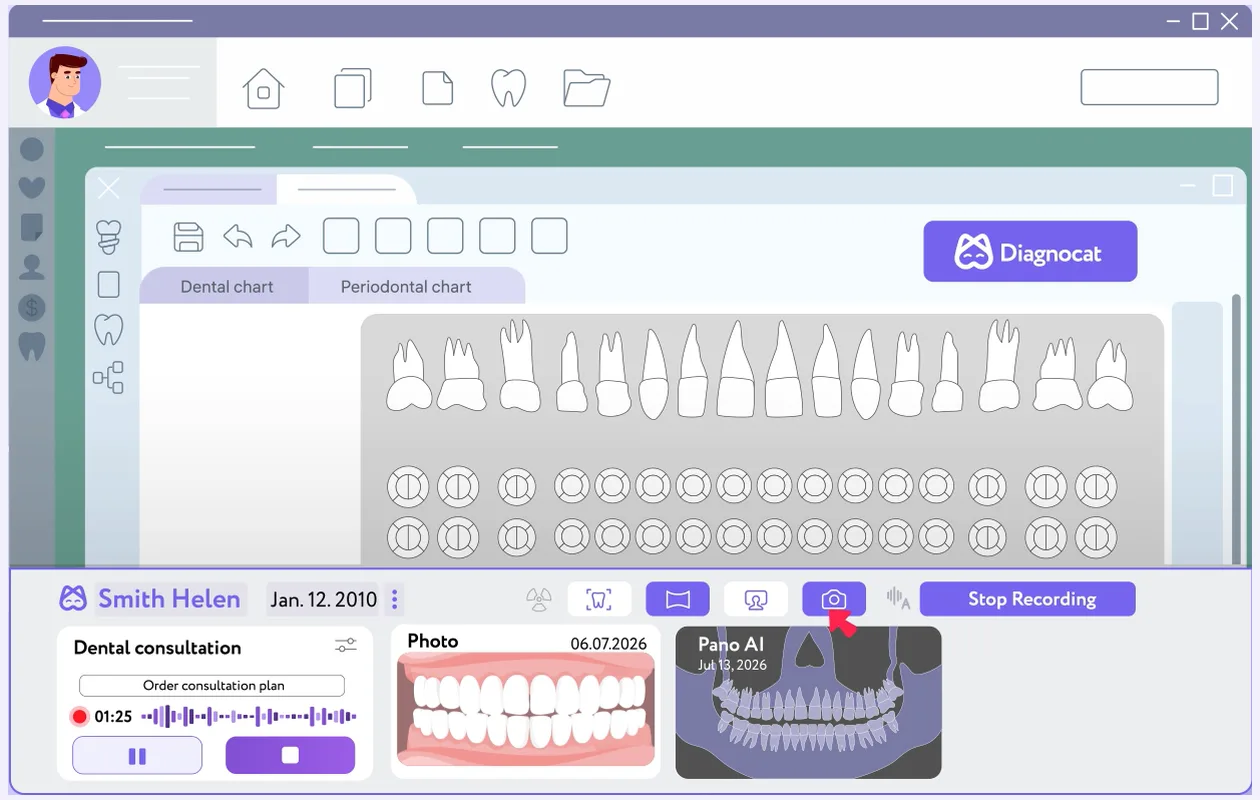Click the radiation X-ray icon
Image resolution: width=1260 pixels, height=800 pixels.
pyautogui.click(x=539, y=600)
